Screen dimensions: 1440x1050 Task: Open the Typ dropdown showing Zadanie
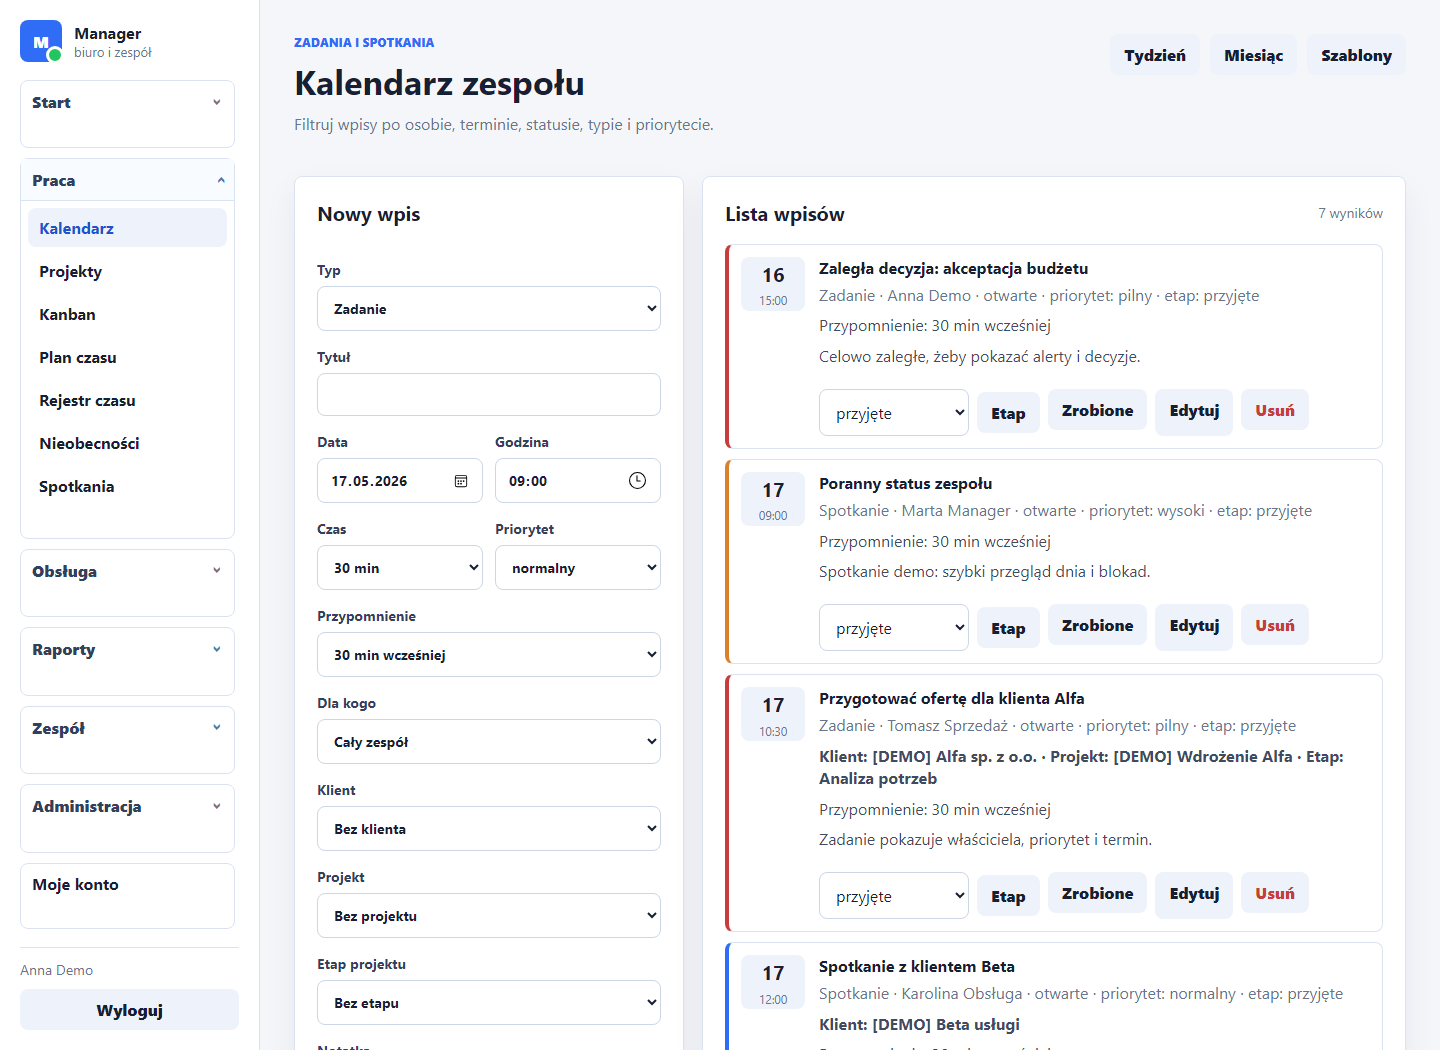click(x=489, y=309)
